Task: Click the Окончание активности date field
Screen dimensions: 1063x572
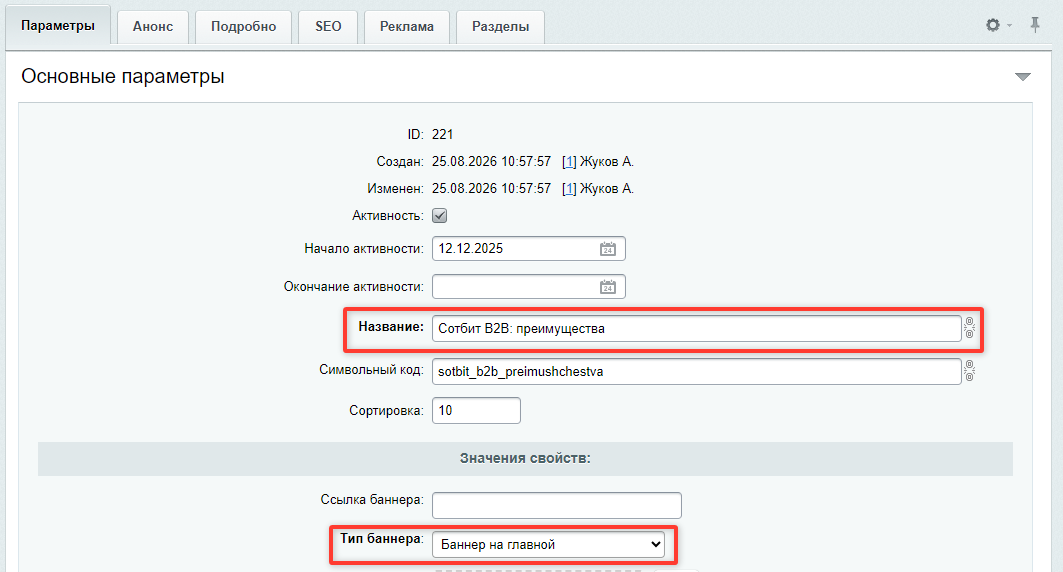Action: coord(529,287)
